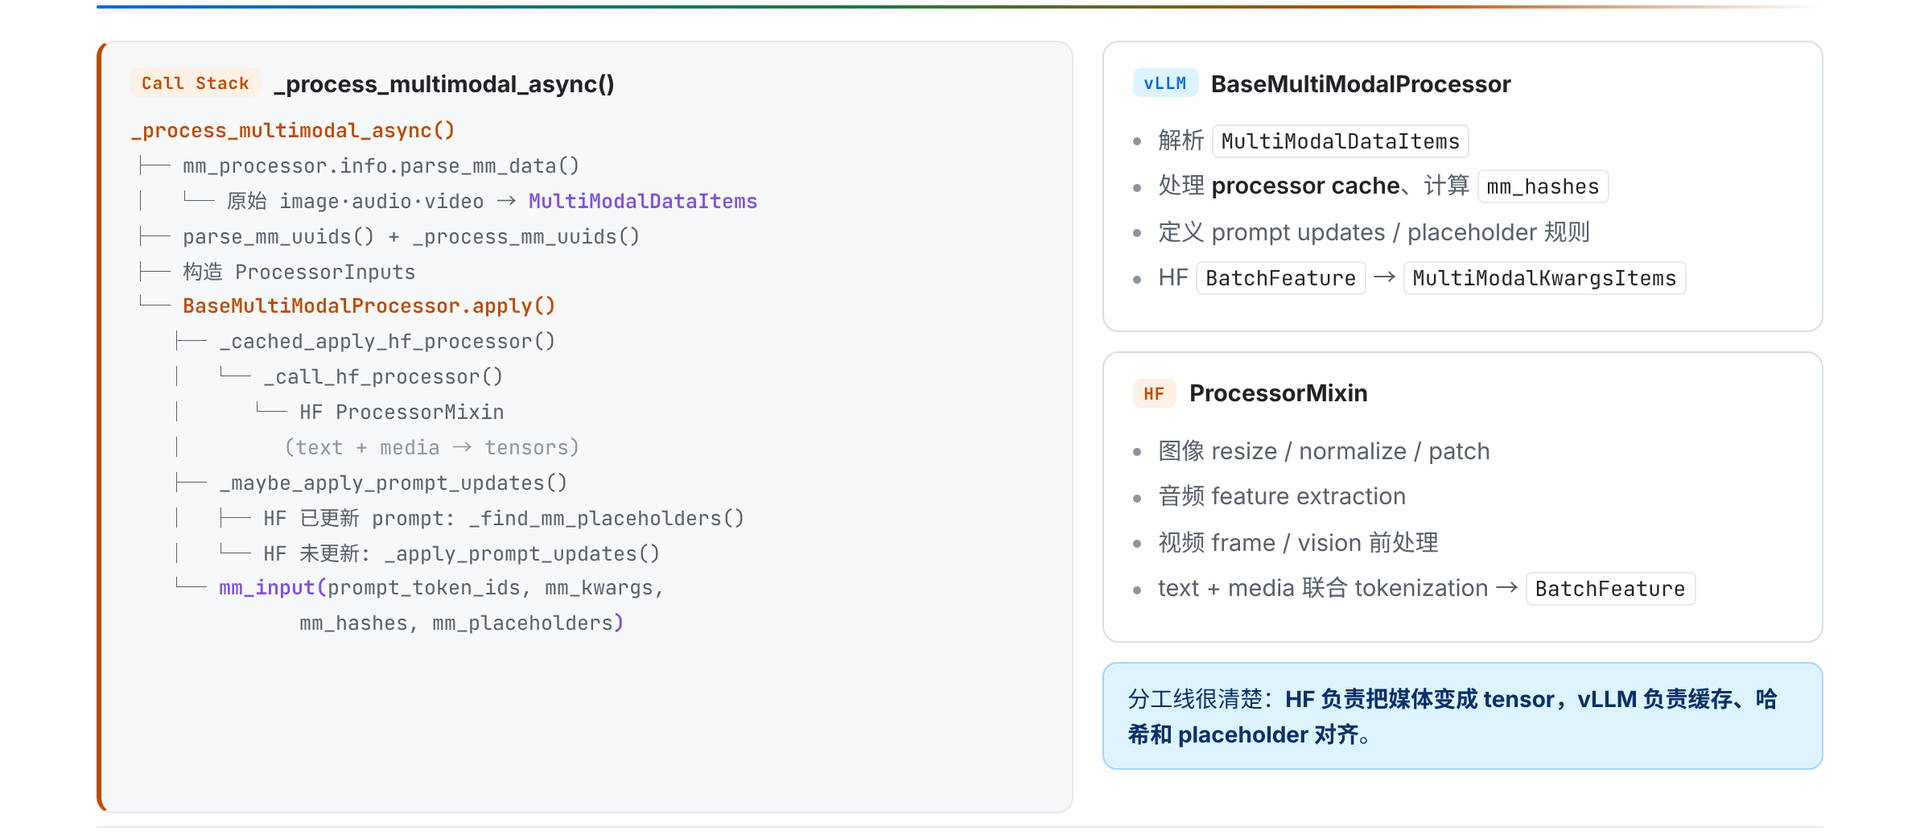The image size is (1920, 832).
Task: Click the purple "mm_input(" text
Action: coord(273,588)
